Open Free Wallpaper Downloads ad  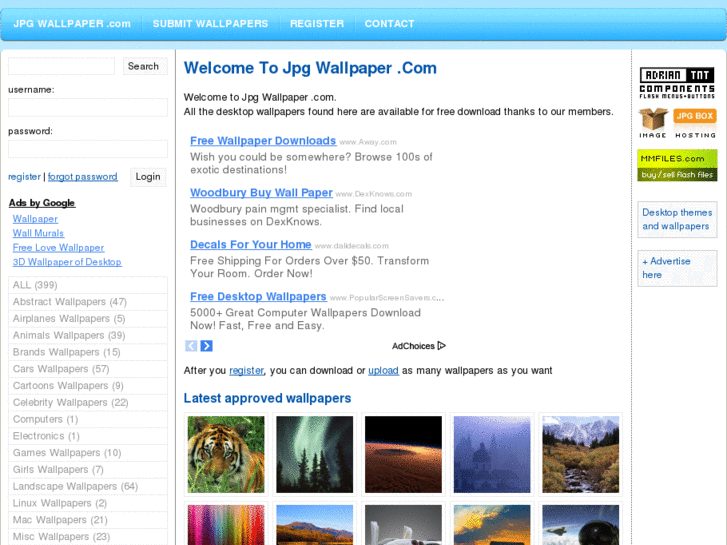point(263,141)
